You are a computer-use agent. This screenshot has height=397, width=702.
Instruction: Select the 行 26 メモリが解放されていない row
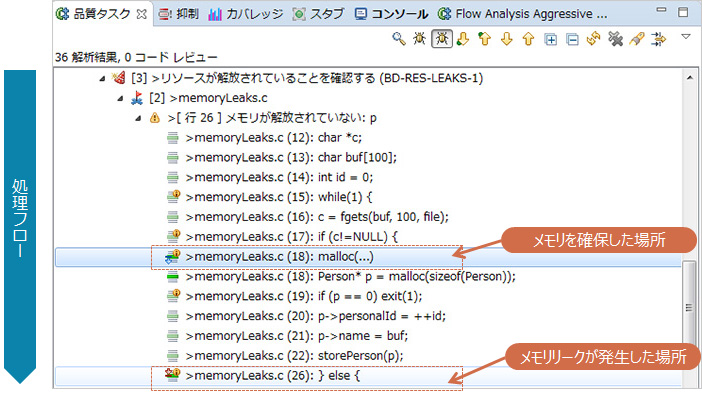tap(272, 118)
